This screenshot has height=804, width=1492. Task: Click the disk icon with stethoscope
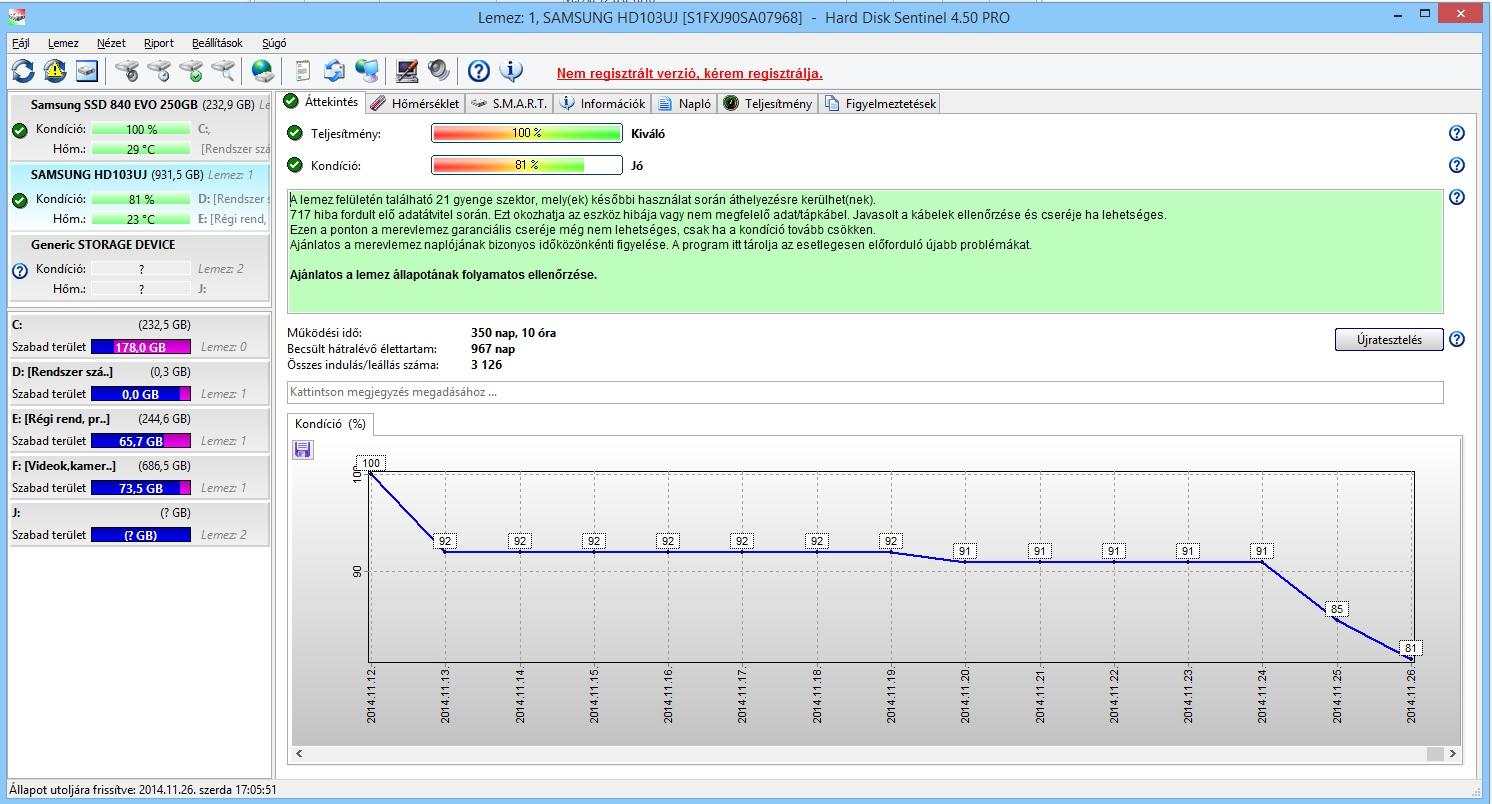[x=126, y=71]
